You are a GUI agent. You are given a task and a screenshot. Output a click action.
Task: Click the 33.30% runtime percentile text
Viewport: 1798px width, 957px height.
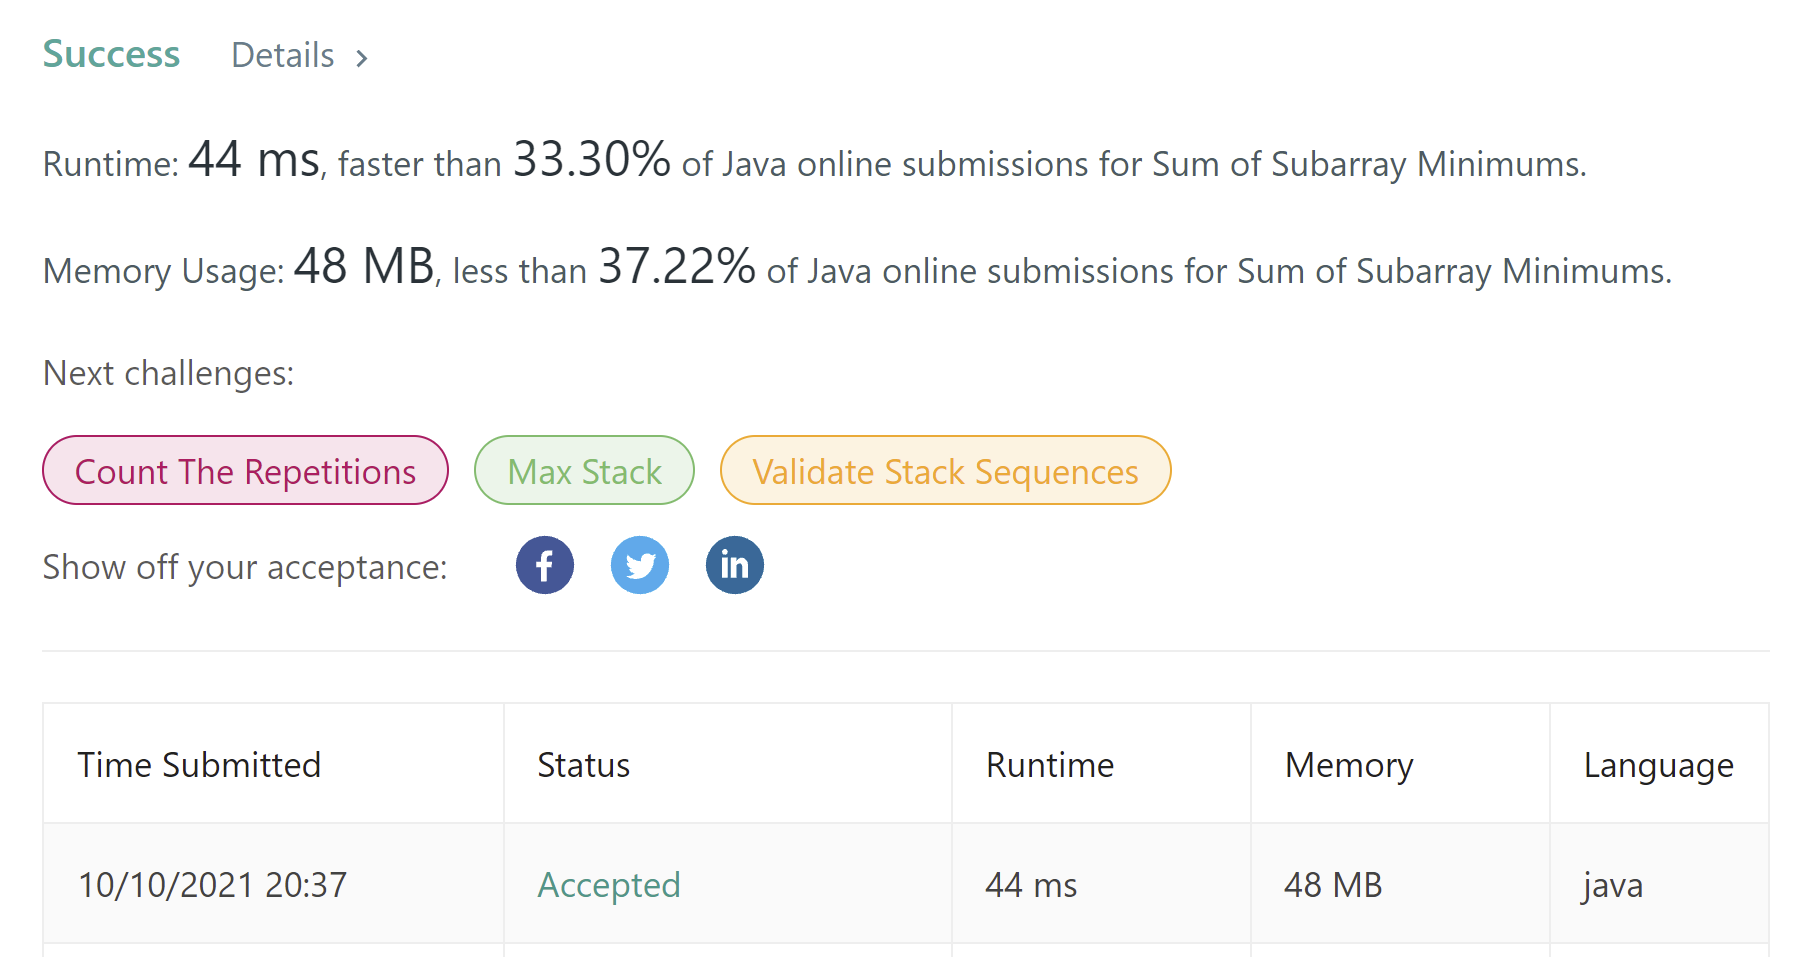591,160
